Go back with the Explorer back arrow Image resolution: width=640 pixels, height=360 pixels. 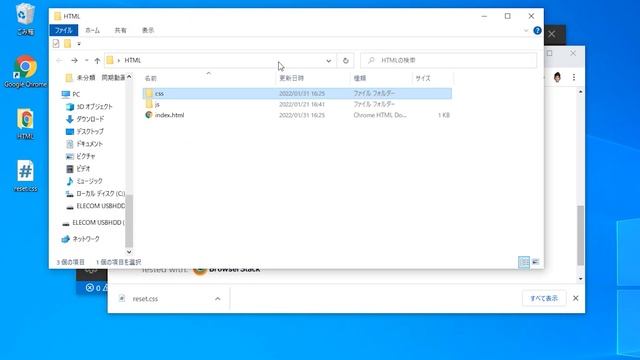(x=59, y=60)
